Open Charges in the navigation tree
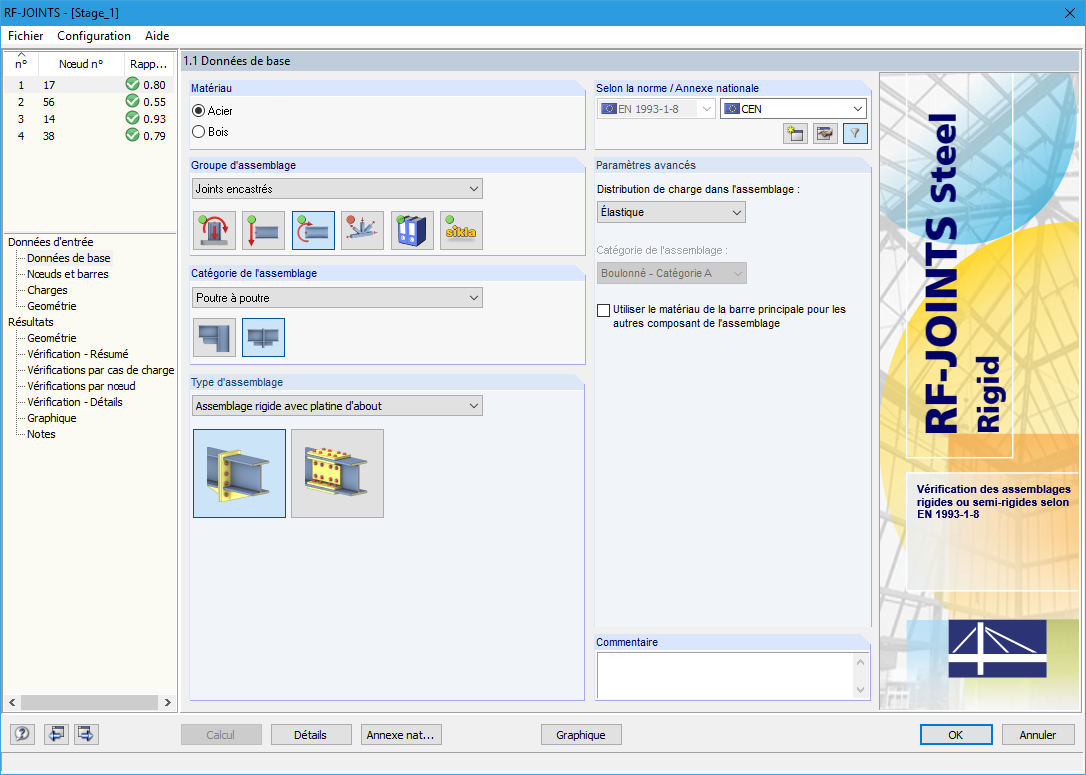 47,289
